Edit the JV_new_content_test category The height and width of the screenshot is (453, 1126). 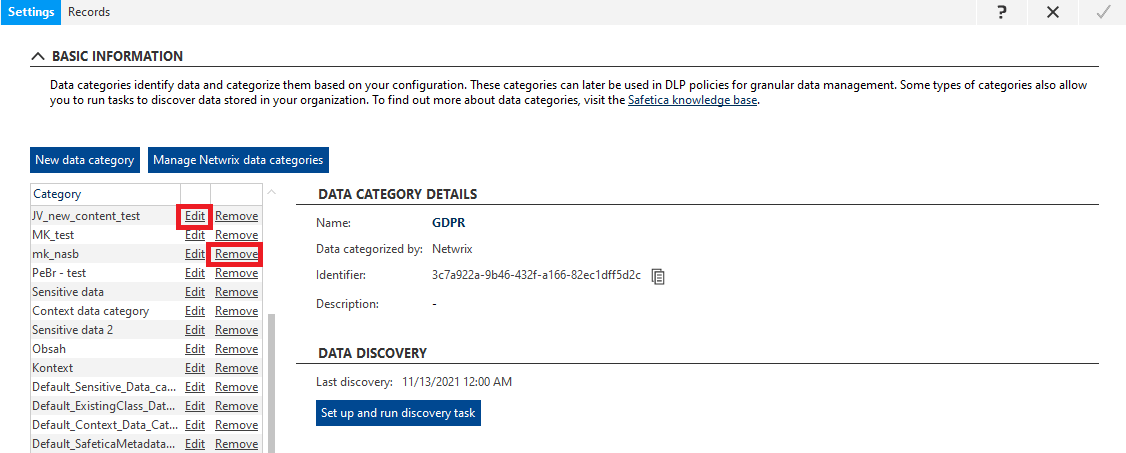(195, 216)
